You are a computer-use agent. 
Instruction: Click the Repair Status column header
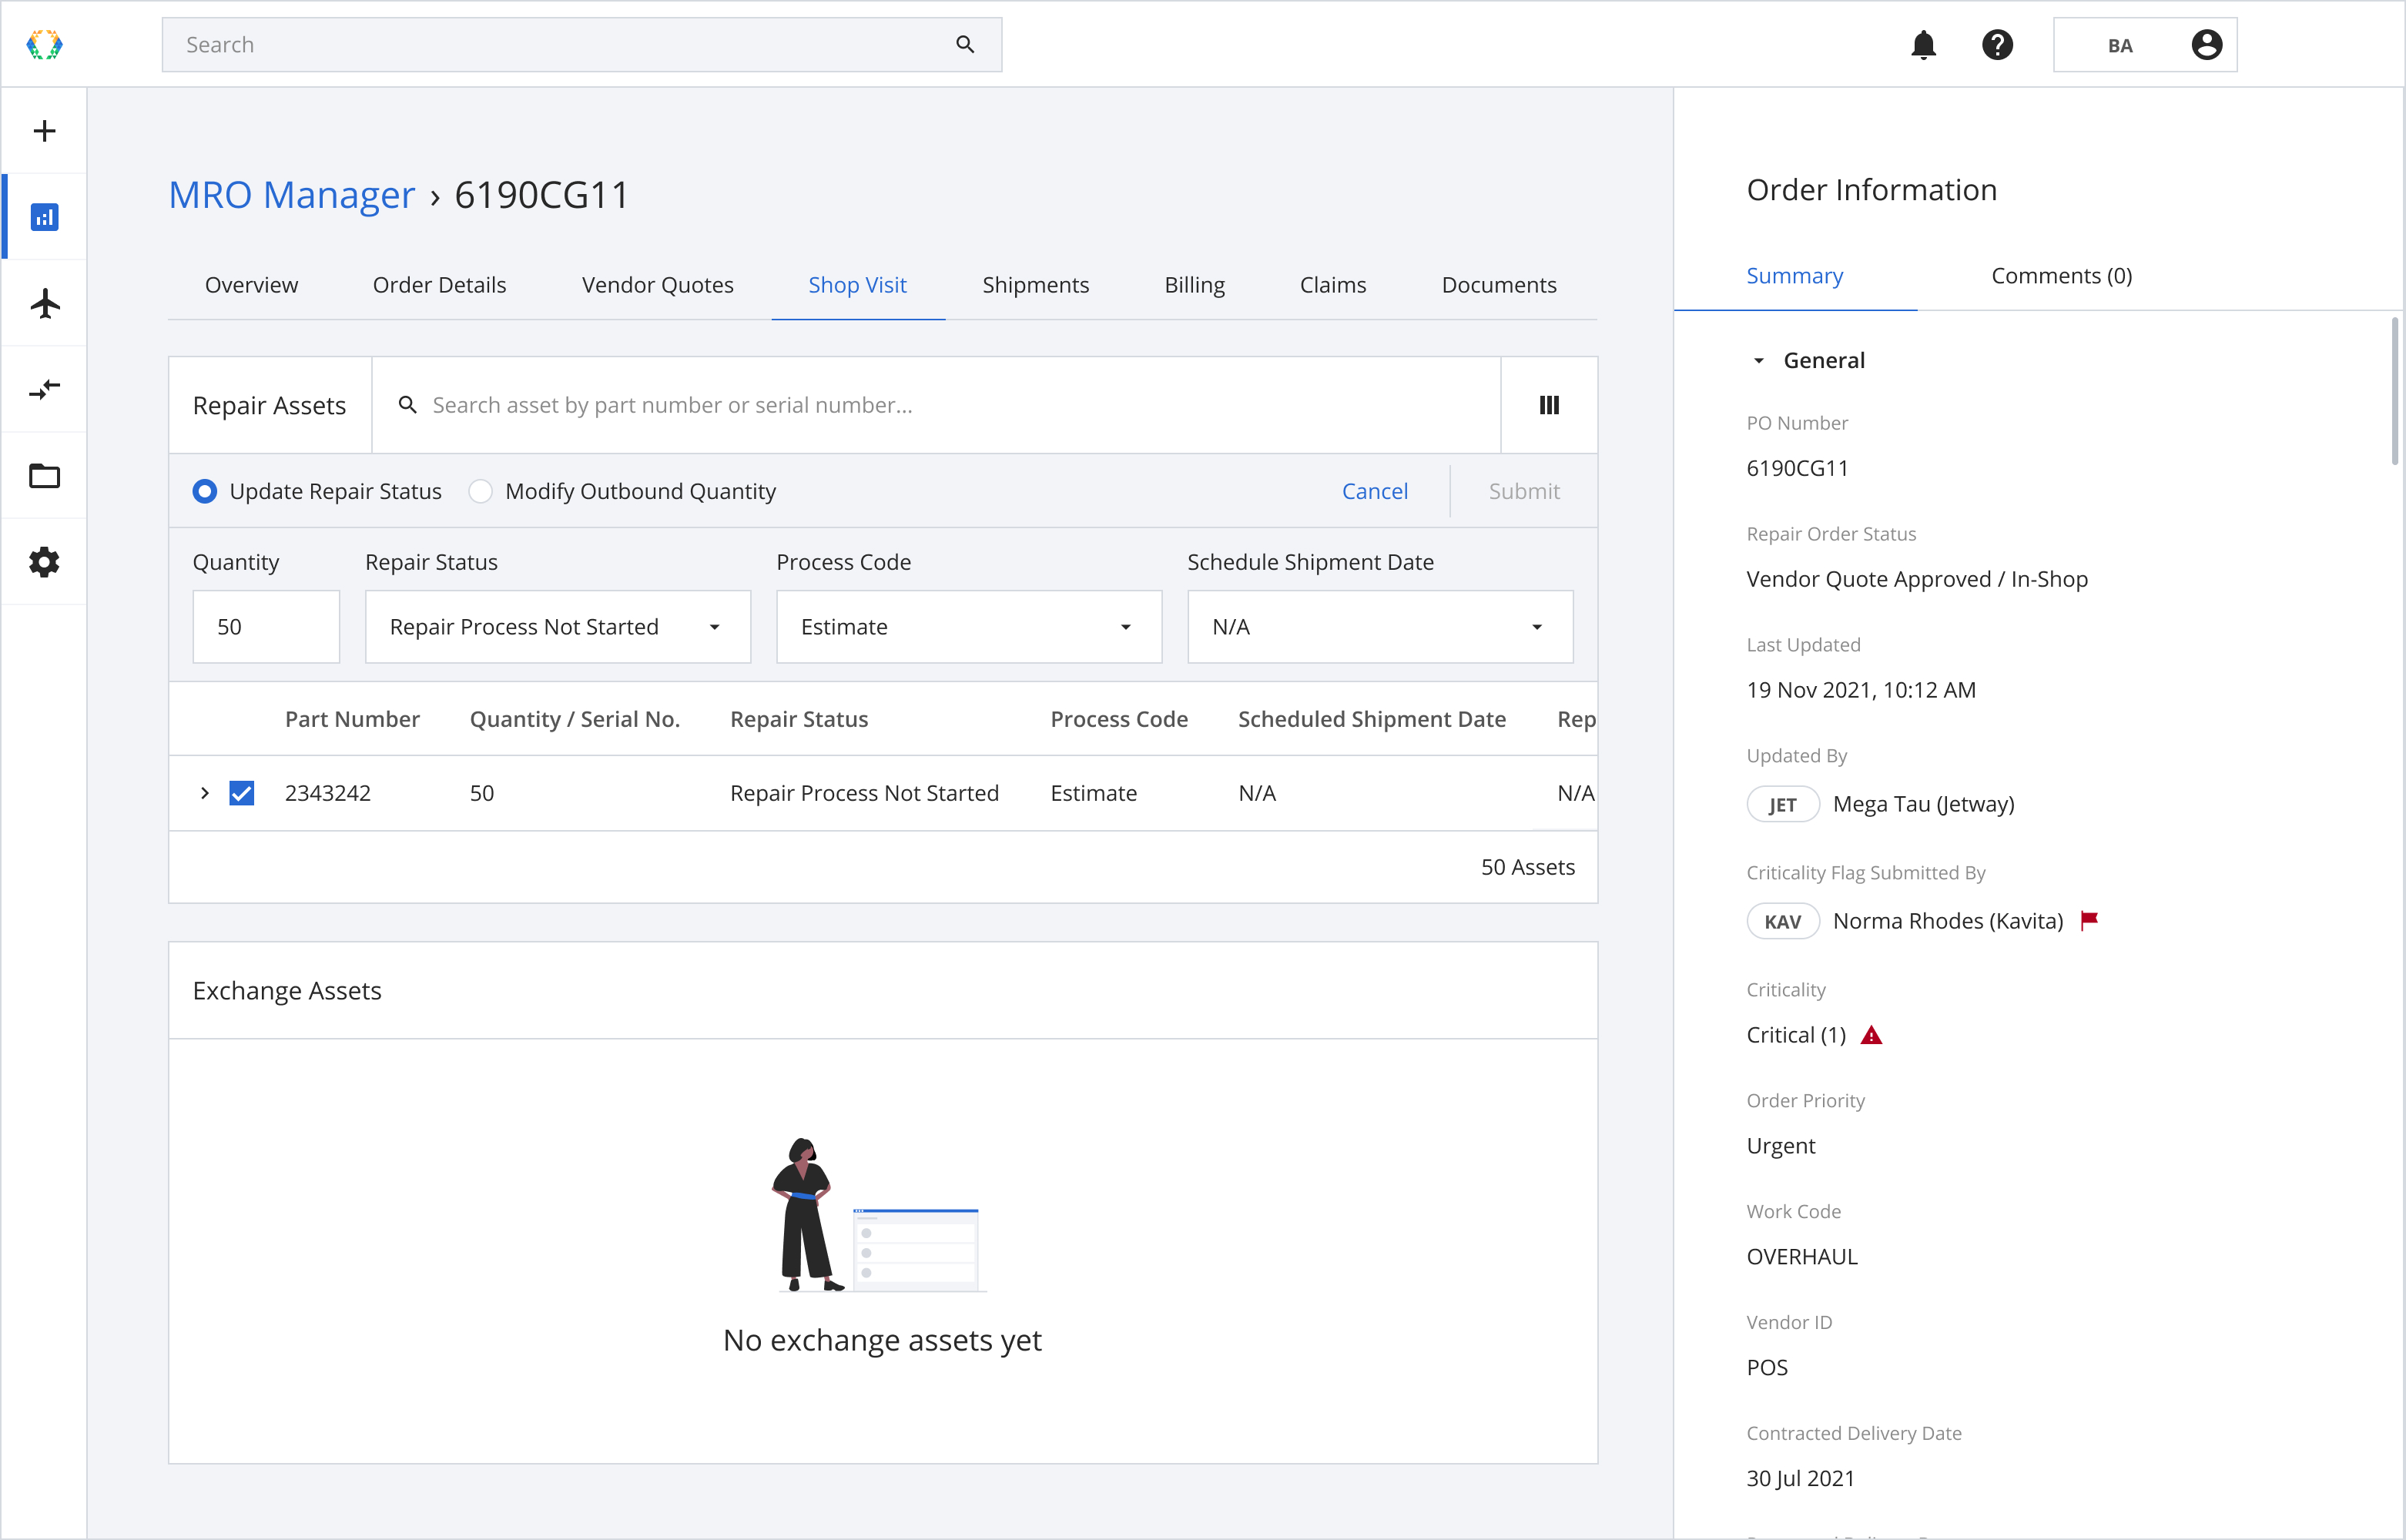pos(798,719)
